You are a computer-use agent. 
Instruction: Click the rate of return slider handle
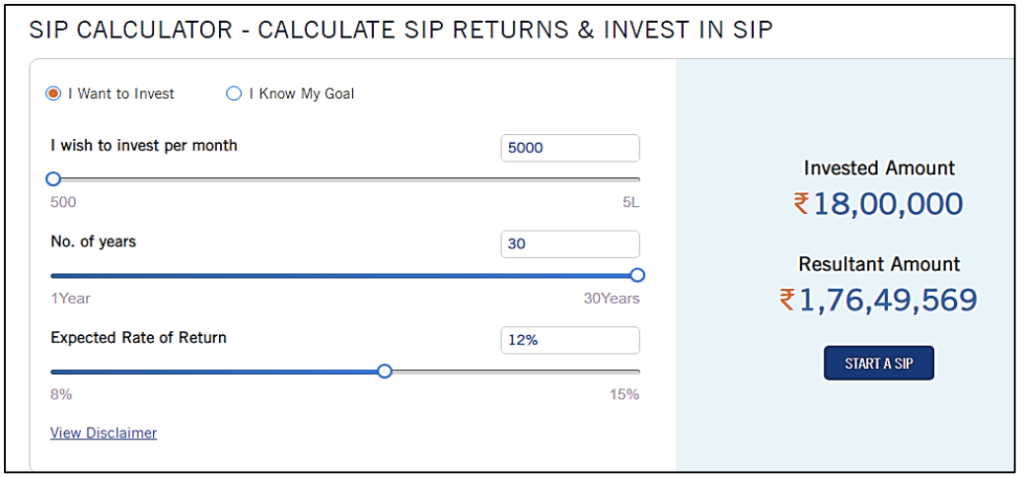click(x=385, y=371)
